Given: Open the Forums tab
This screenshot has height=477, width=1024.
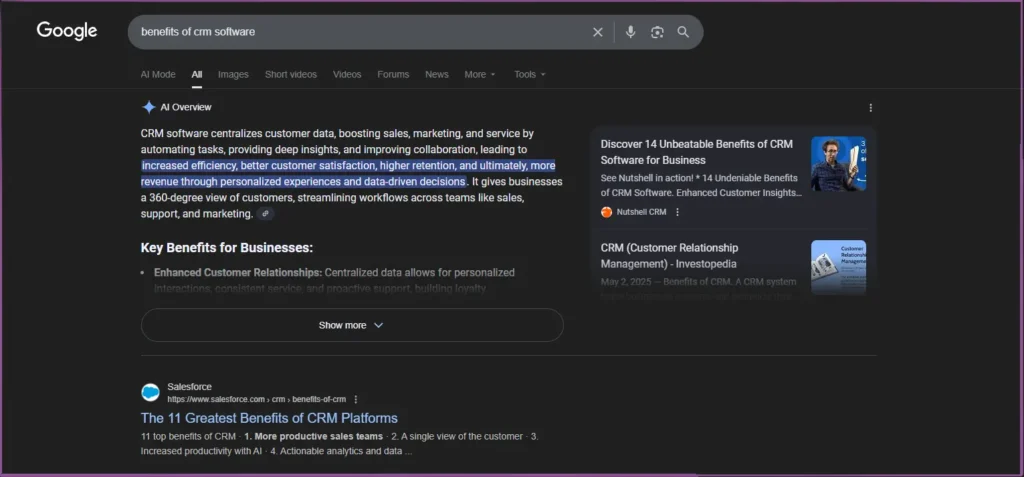Looking at the screenshot, I should [393, 74].
